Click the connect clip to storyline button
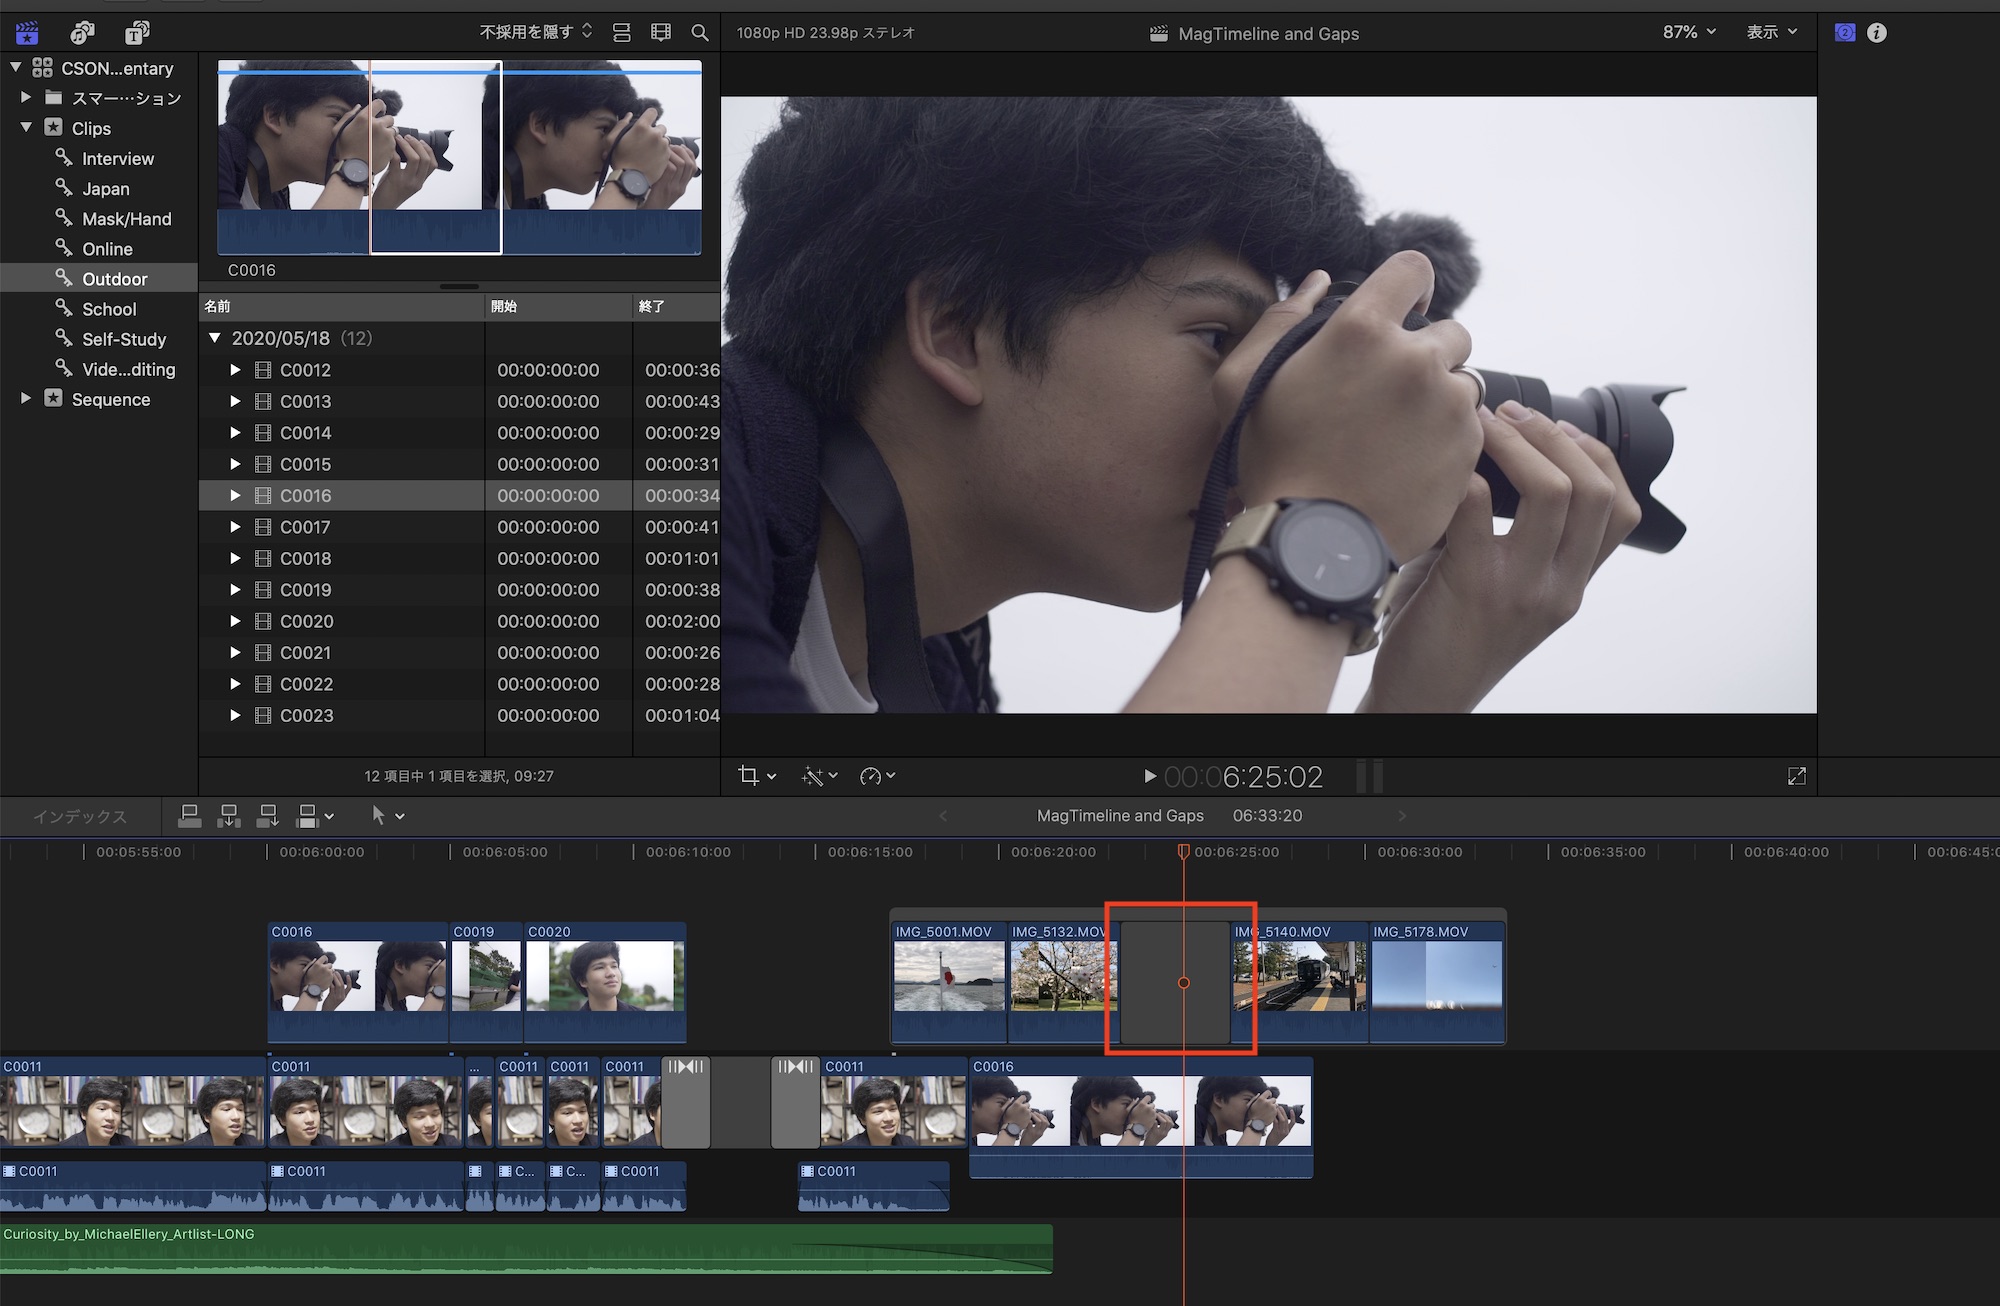 click(x=189, y=816)
